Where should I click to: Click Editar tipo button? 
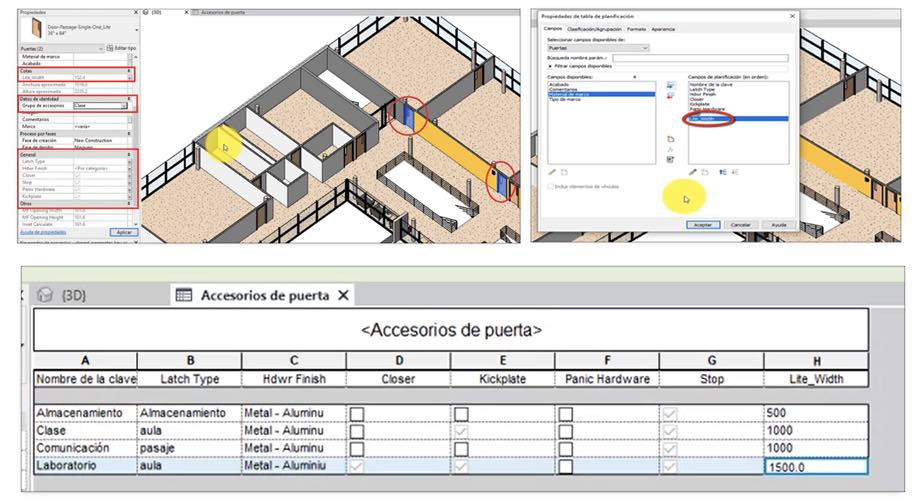coord(121,48)
